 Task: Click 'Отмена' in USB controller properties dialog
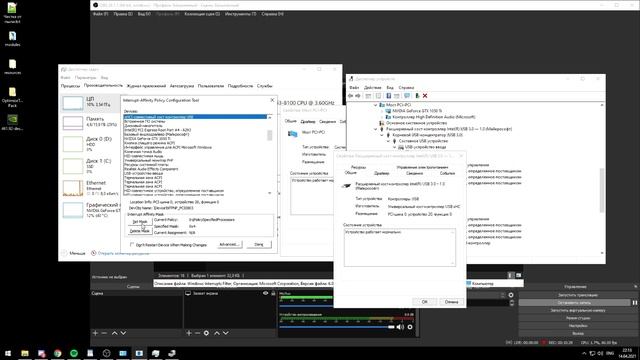click(451, 302)
